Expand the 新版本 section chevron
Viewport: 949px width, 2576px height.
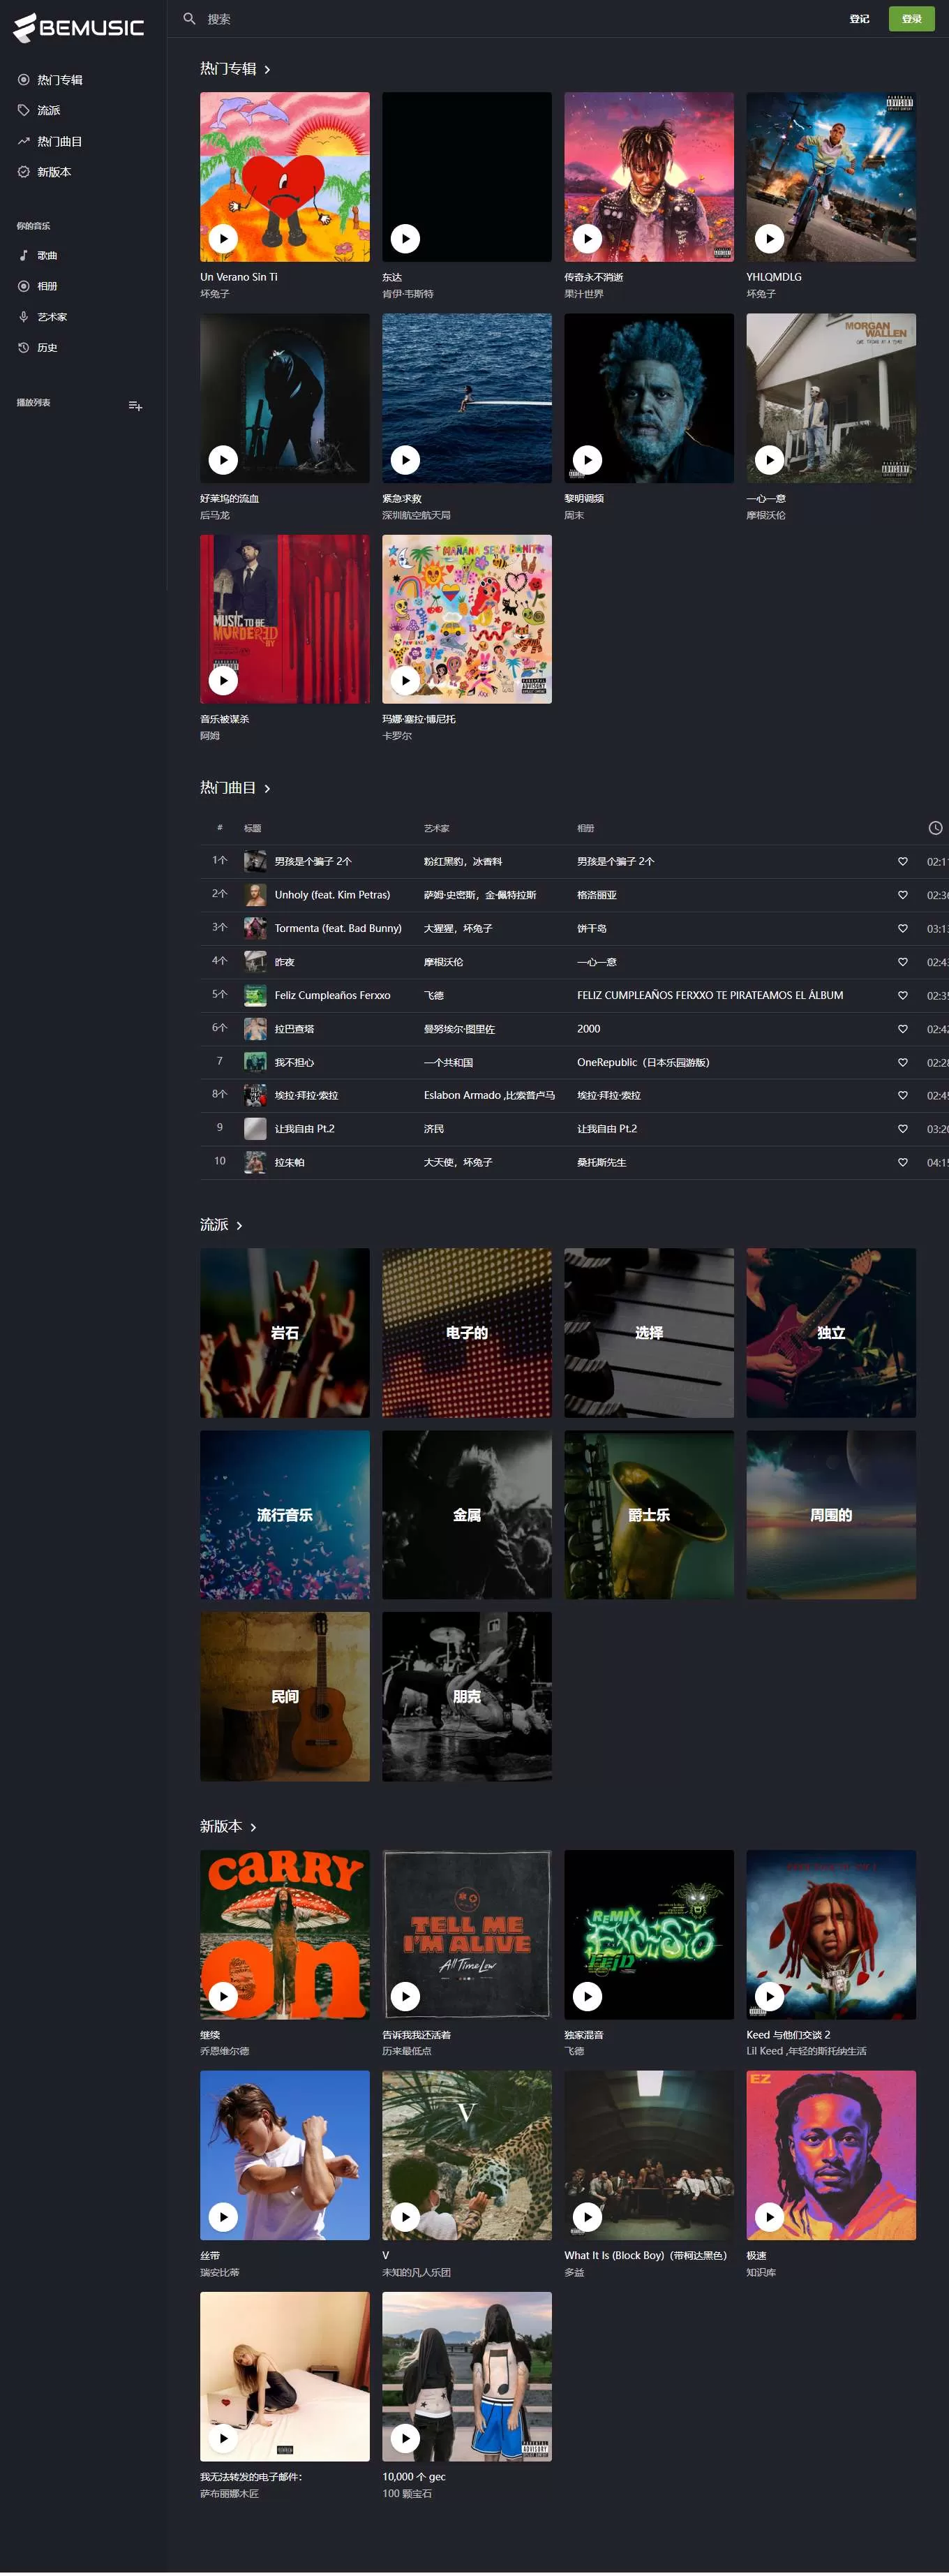click(x=253, y=1827)
